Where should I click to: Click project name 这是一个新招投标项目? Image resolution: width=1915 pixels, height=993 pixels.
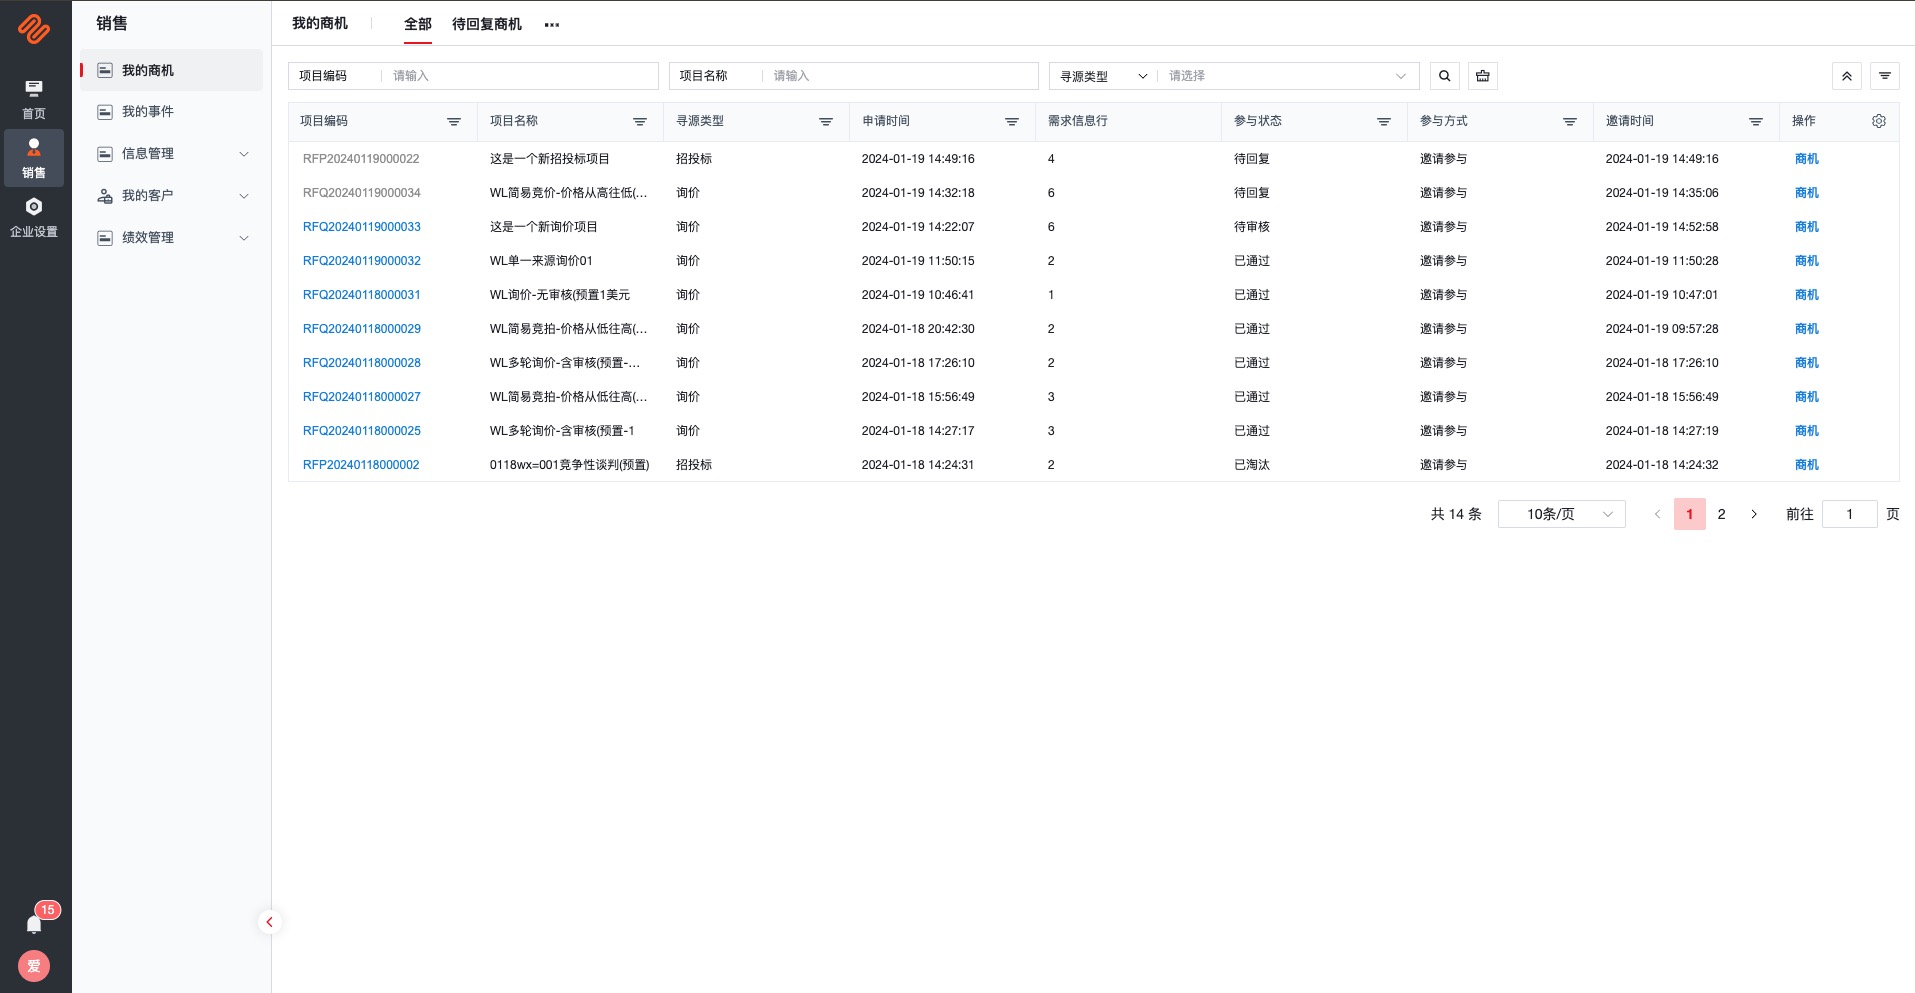(x=550, y=159)
